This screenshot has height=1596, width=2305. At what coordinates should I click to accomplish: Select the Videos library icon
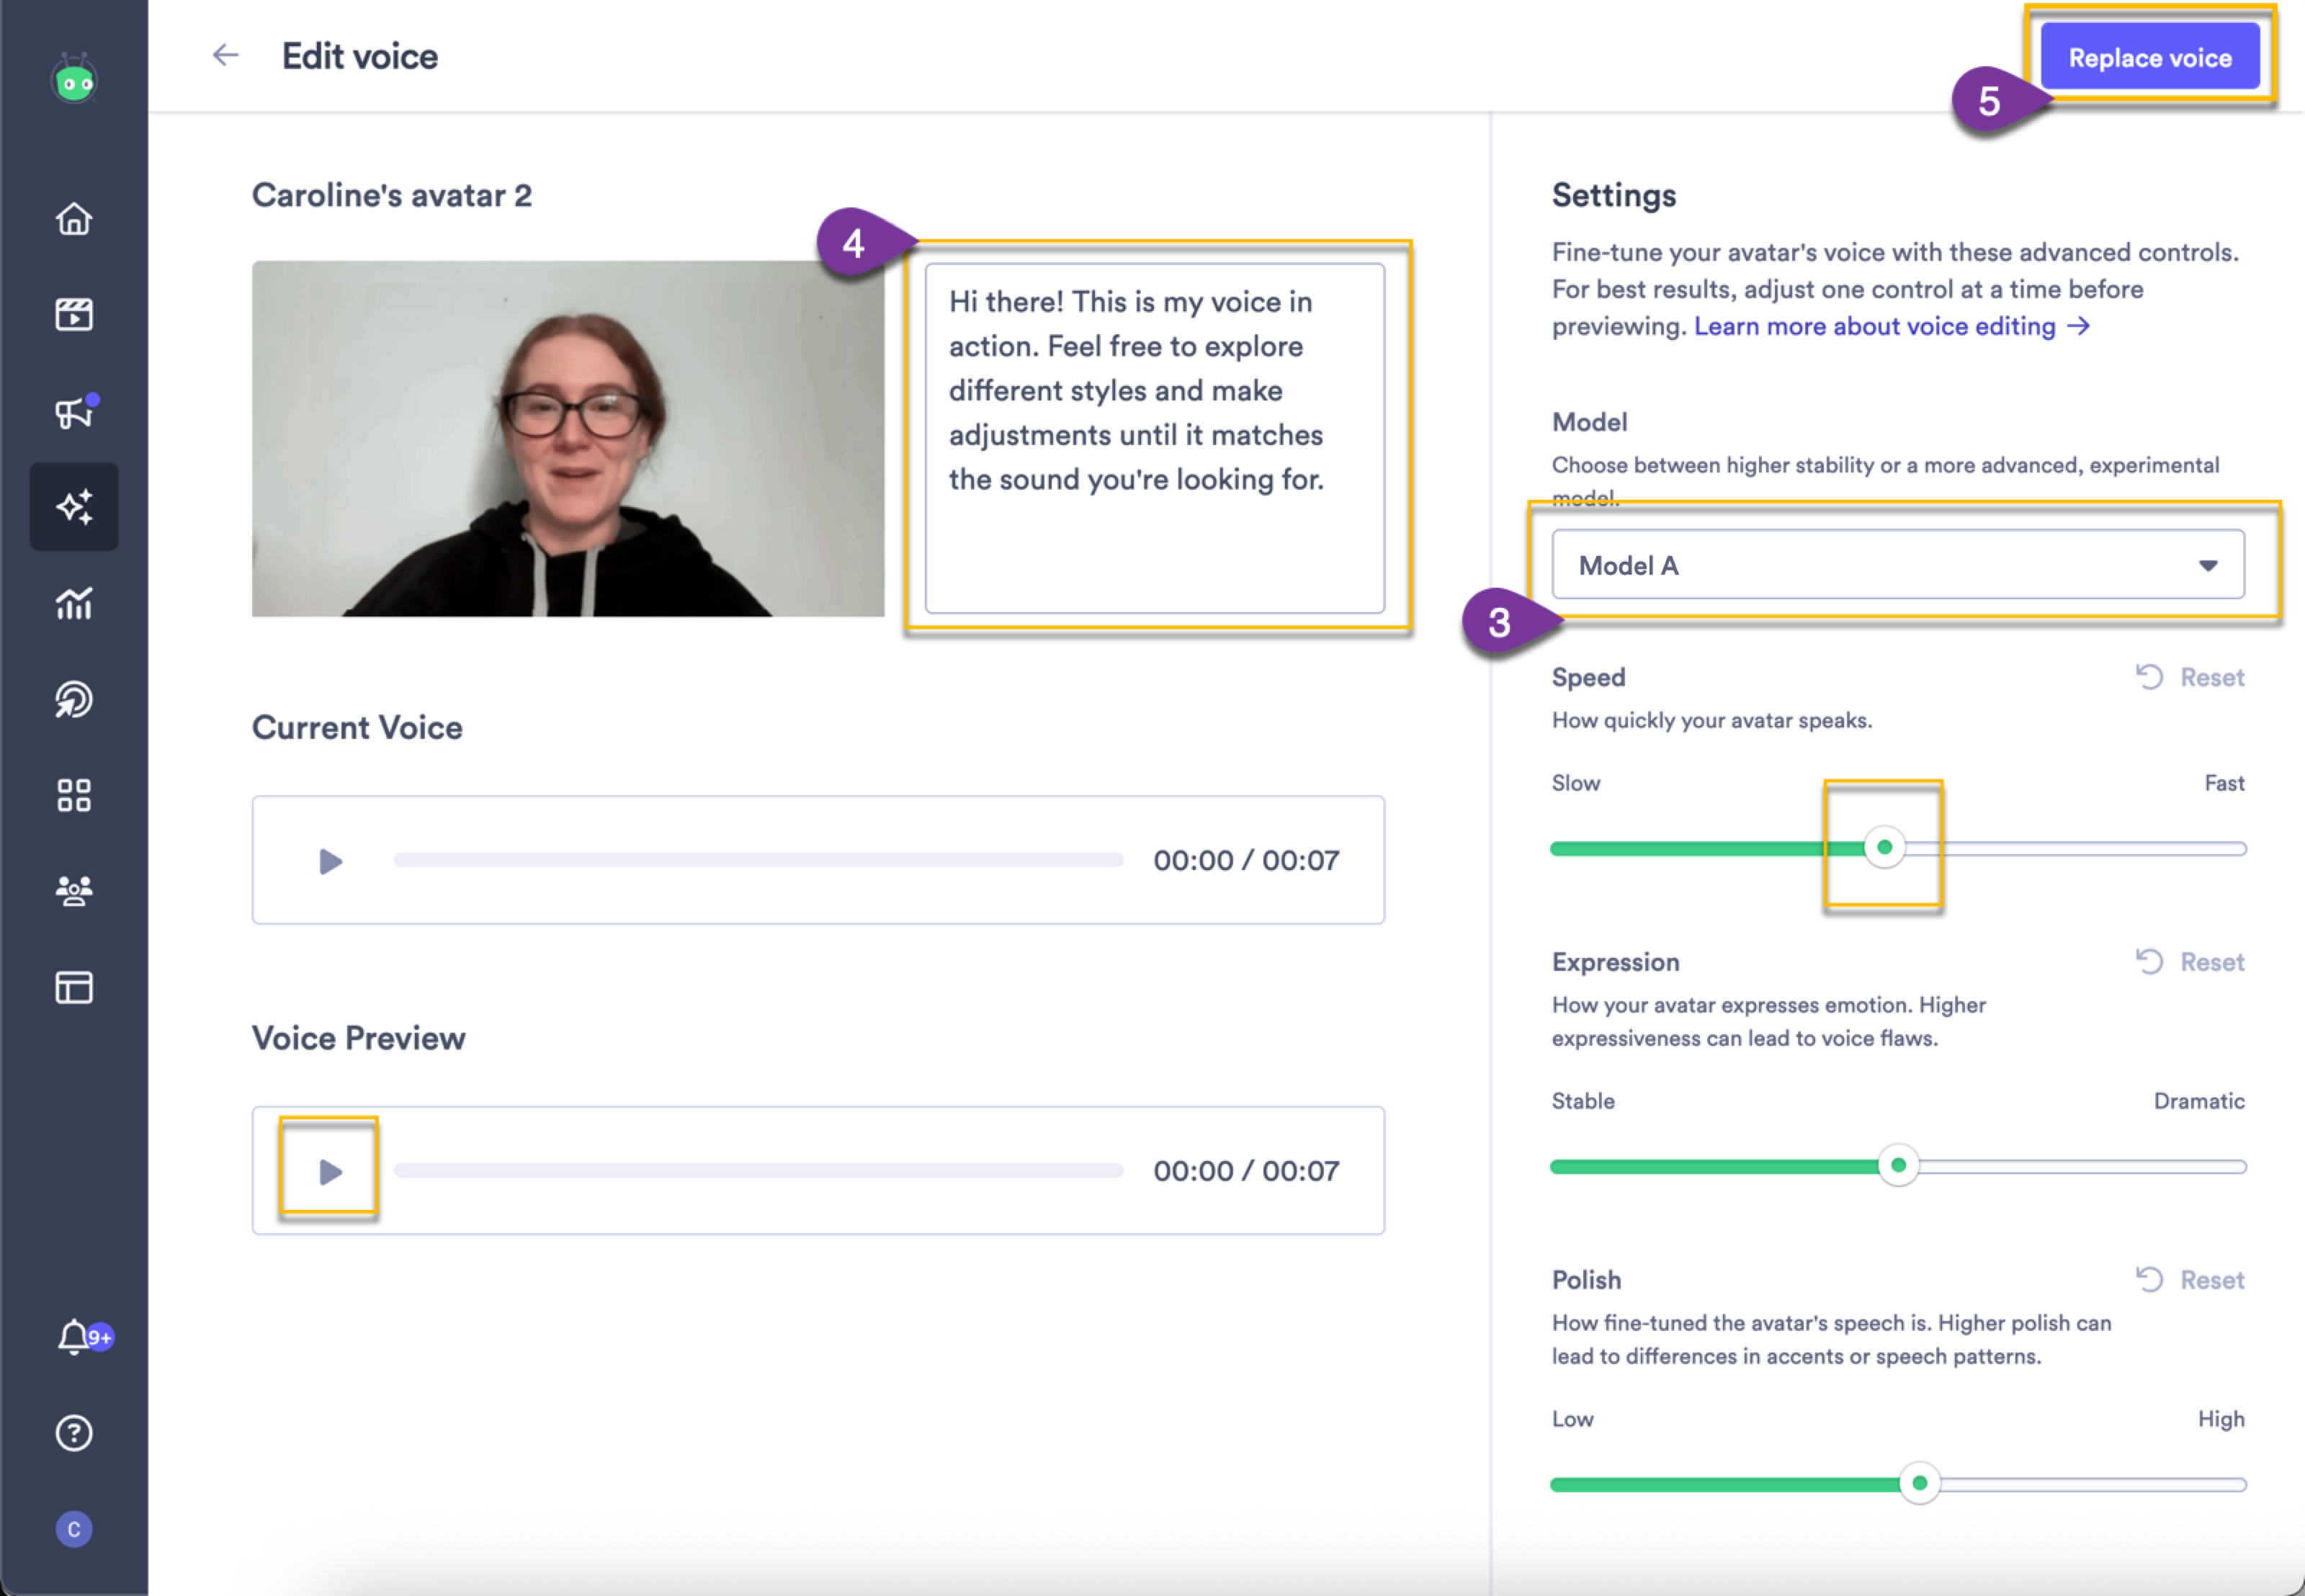(74, 313)
